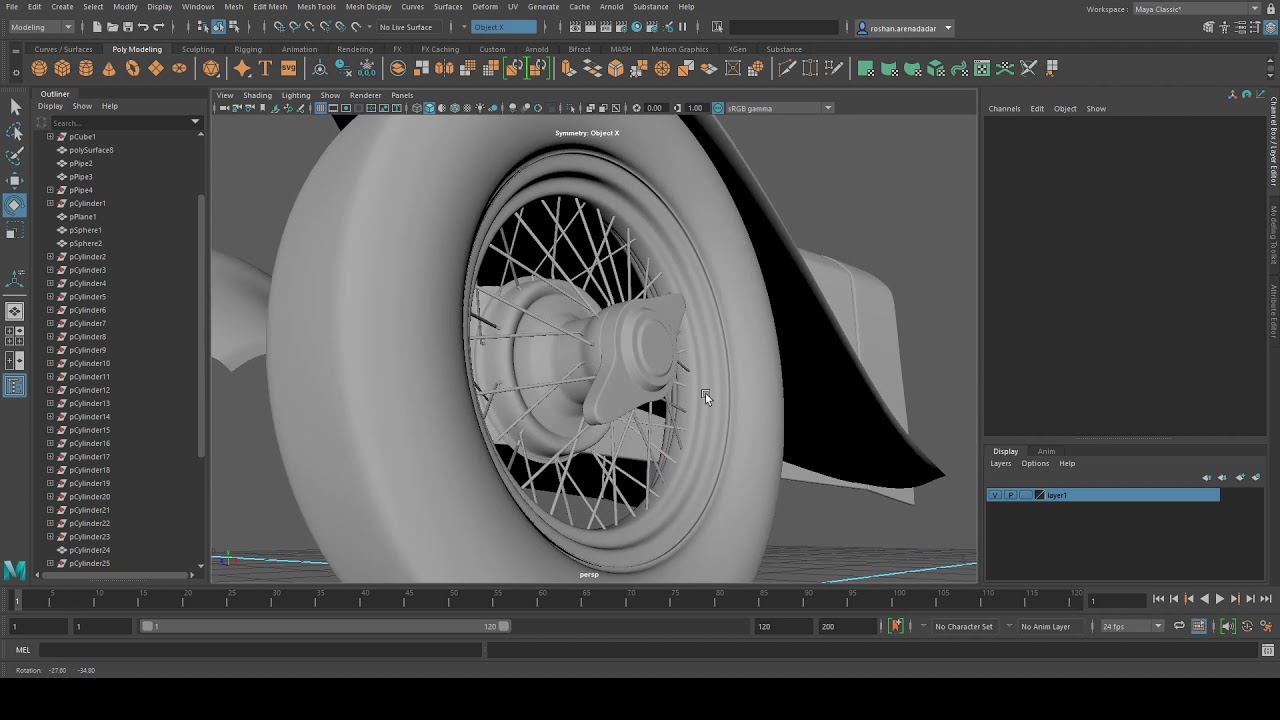Create a polygon cube from the shelf
The width and height of the screenshot is (1280, 720).
(x=62, y=68)
